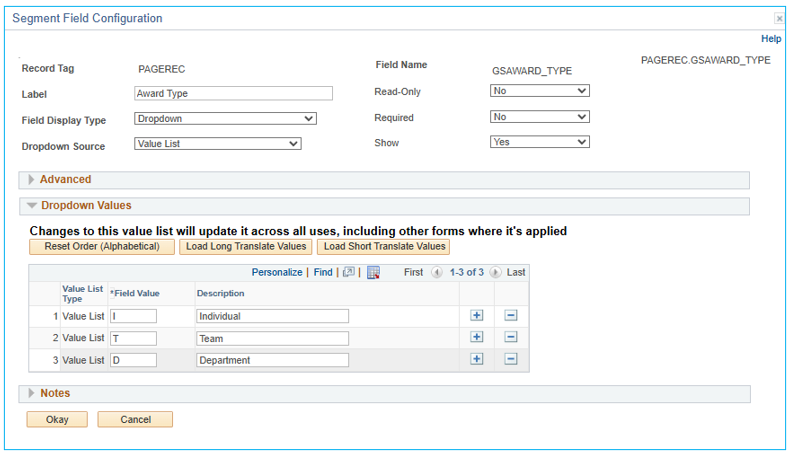Click the Cancel button

click(135, 419)
